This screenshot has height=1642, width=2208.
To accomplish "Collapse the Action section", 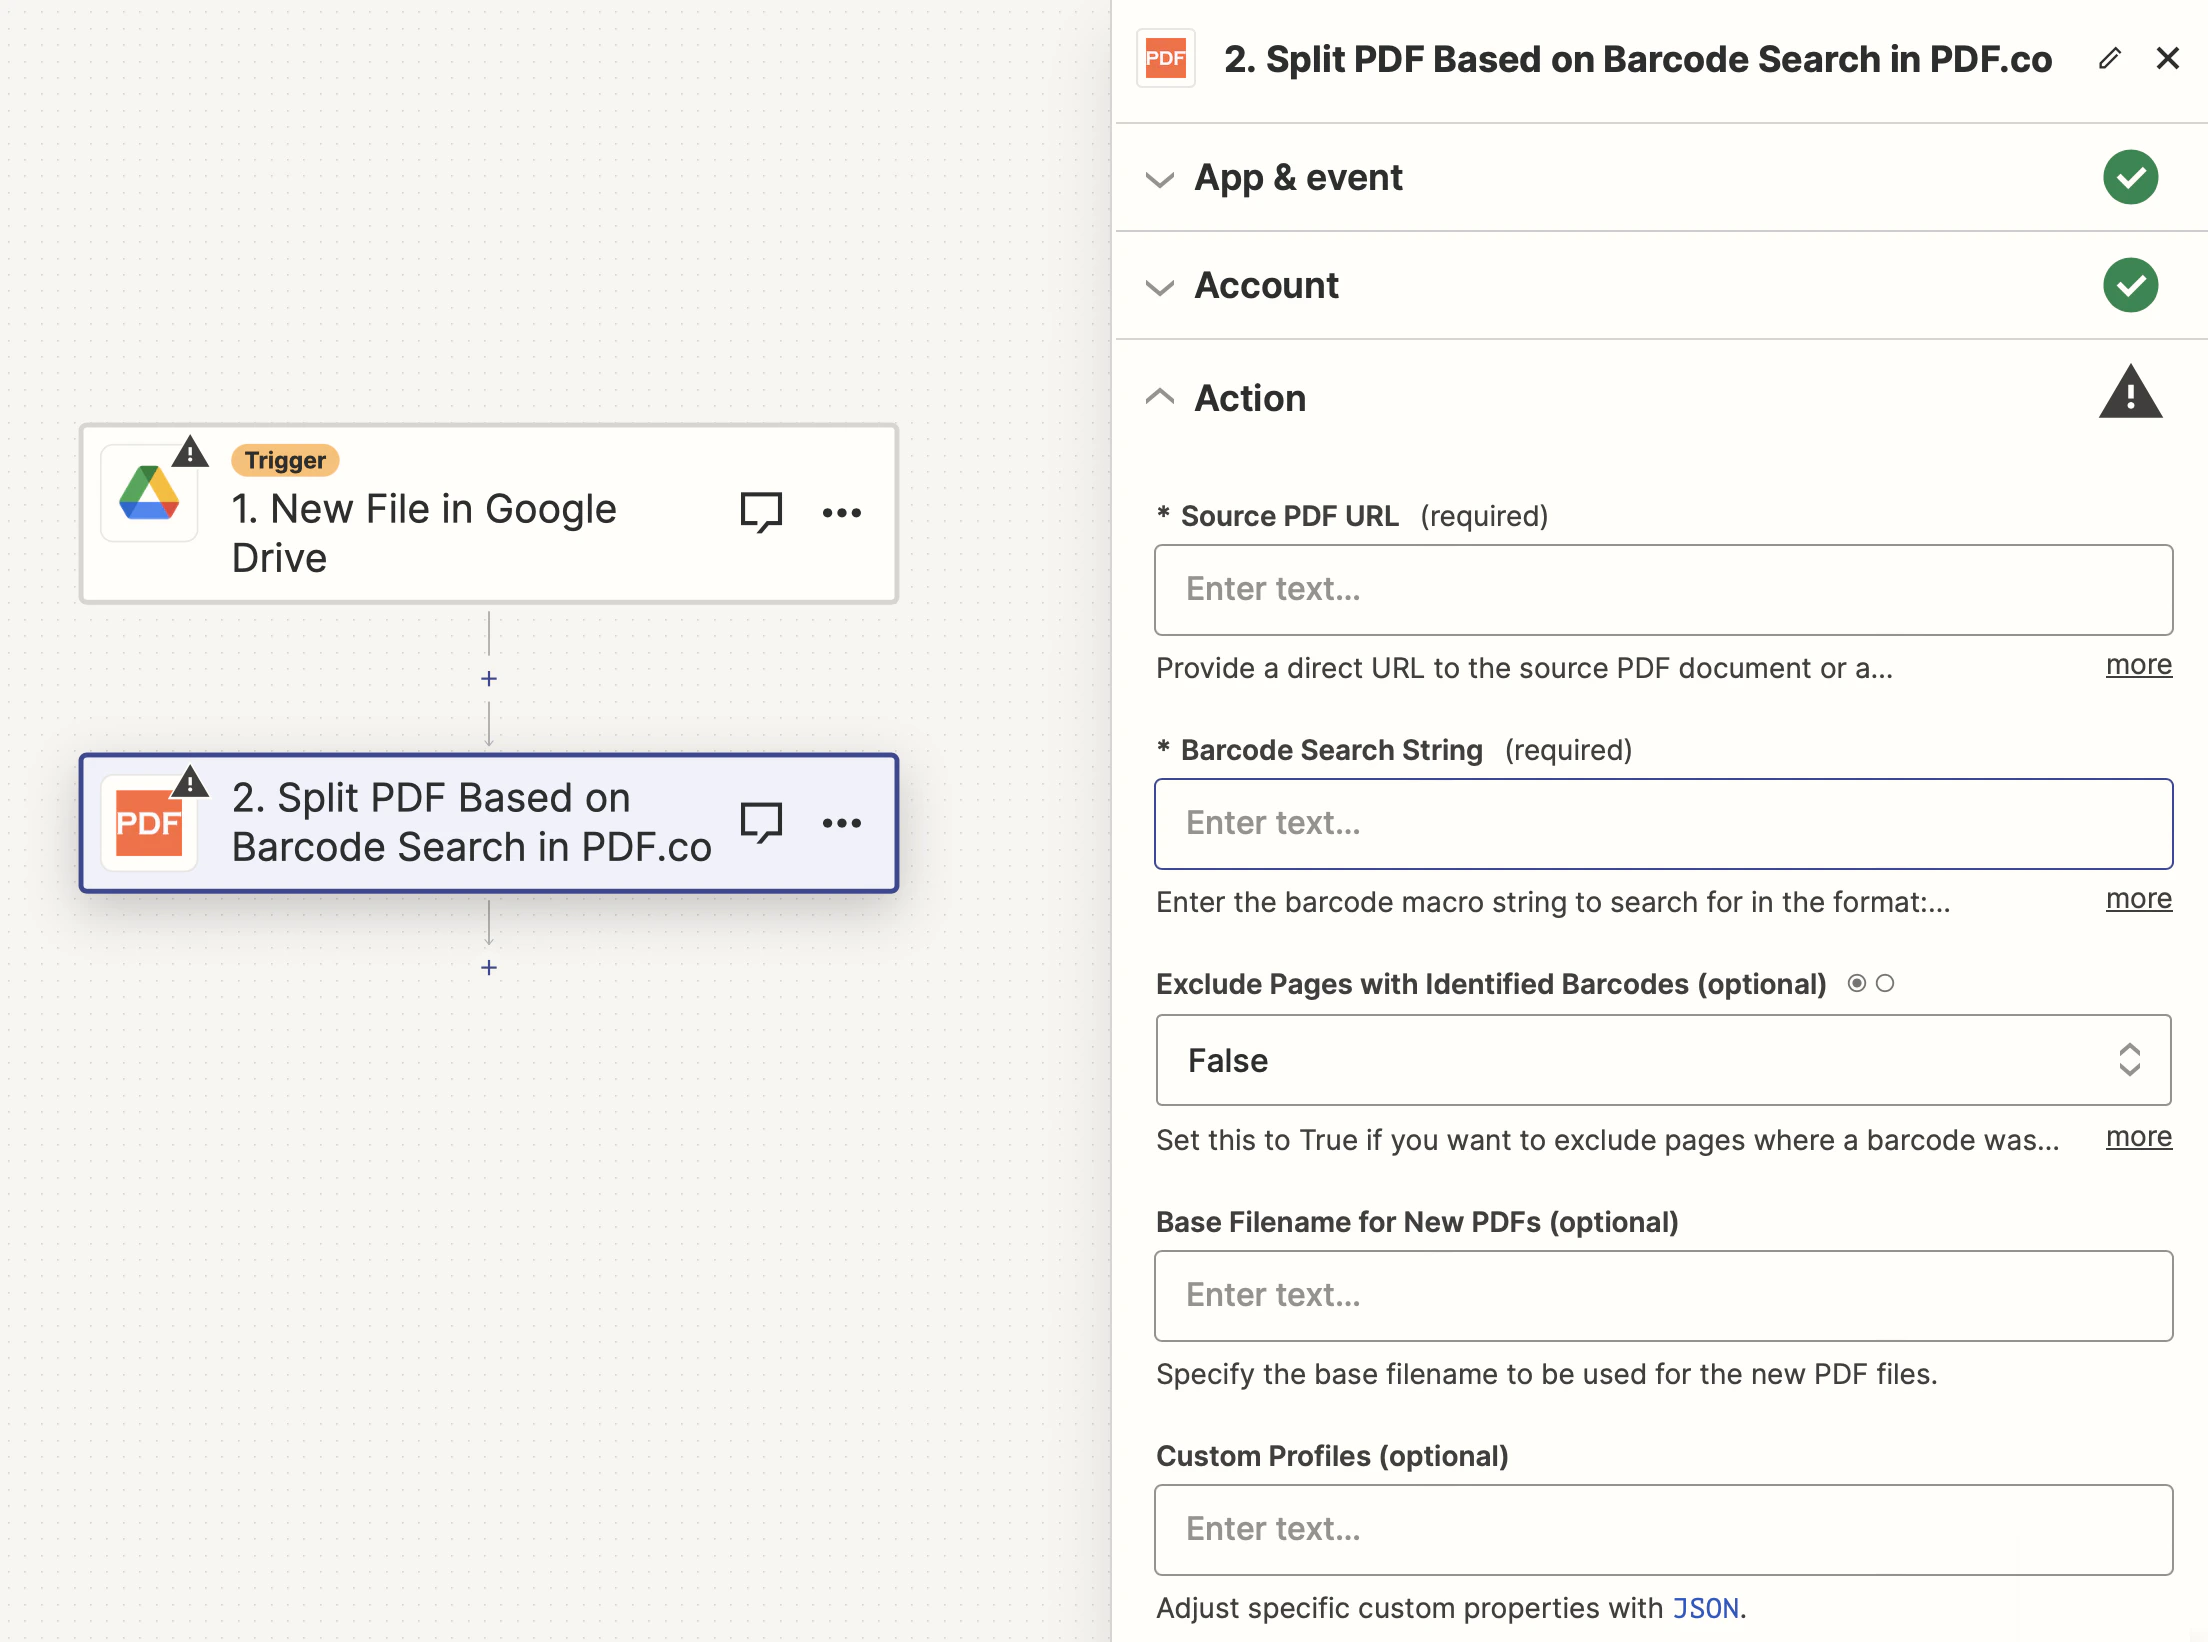I will pyautogui.click(x=1250, y=398).
